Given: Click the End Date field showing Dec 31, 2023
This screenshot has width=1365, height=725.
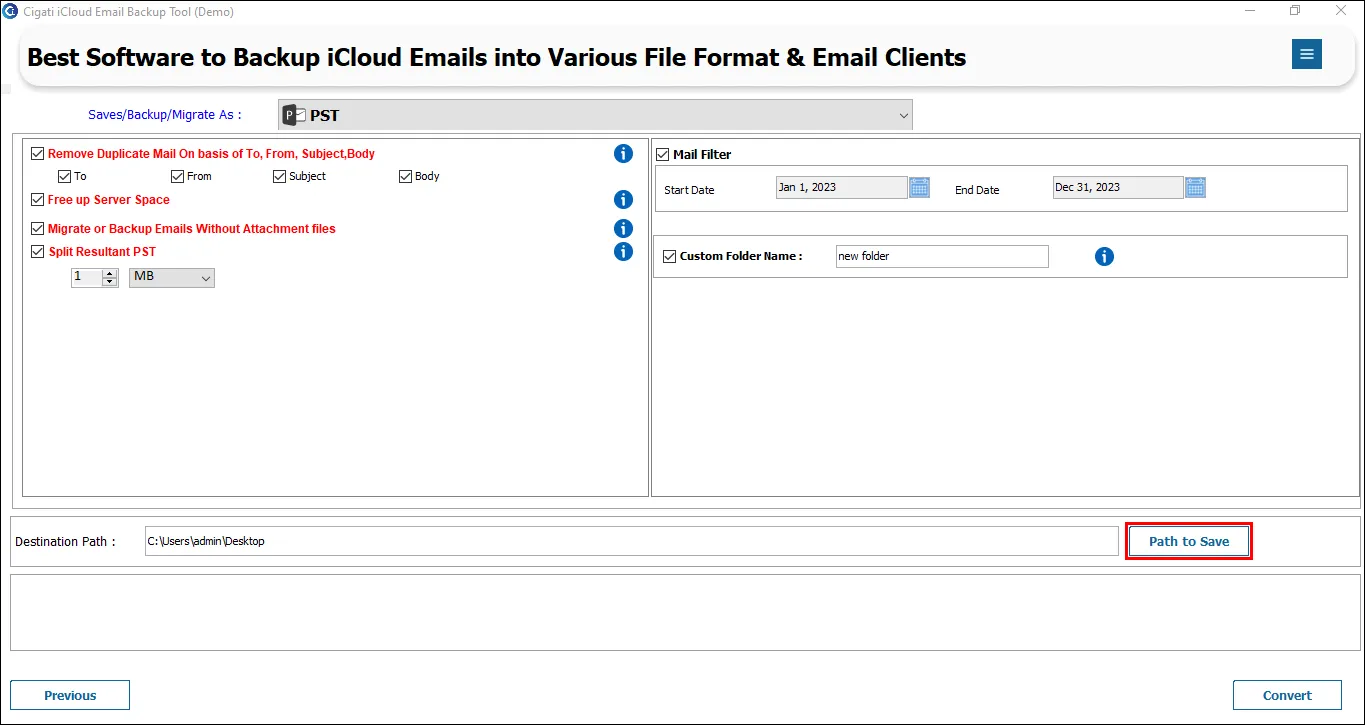Looking at the screenshot, I should [x=1118, y=187].
